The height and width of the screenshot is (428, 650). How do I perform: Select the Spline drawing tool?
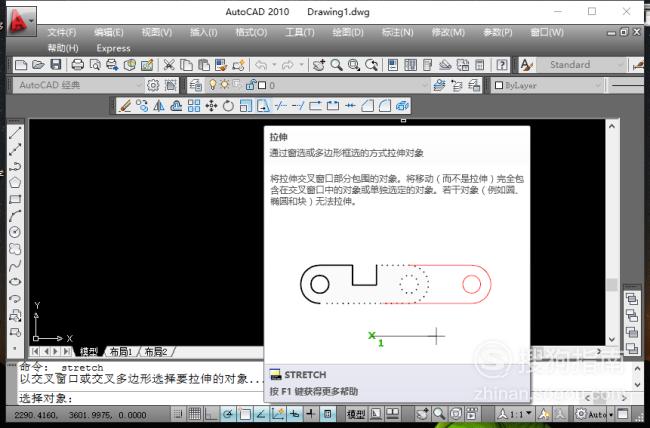coord(15,265)
